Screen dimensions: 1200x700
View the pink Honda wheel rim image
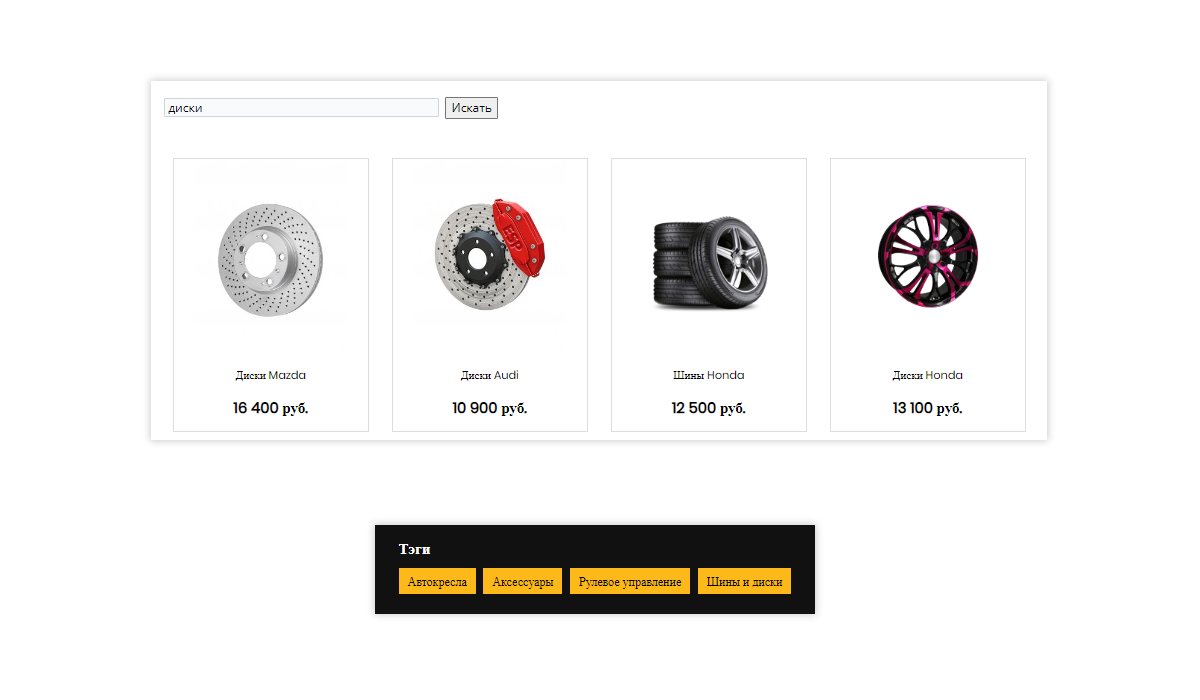928,256
